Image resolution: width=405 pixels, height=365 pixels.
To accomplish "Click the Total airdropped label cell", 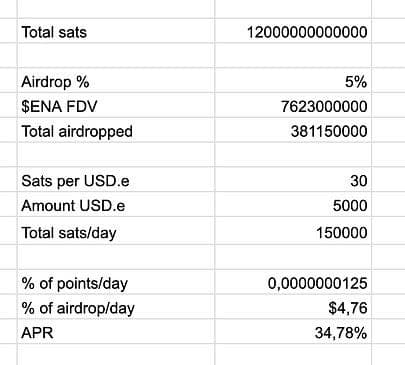I will [x=116, y=130].
